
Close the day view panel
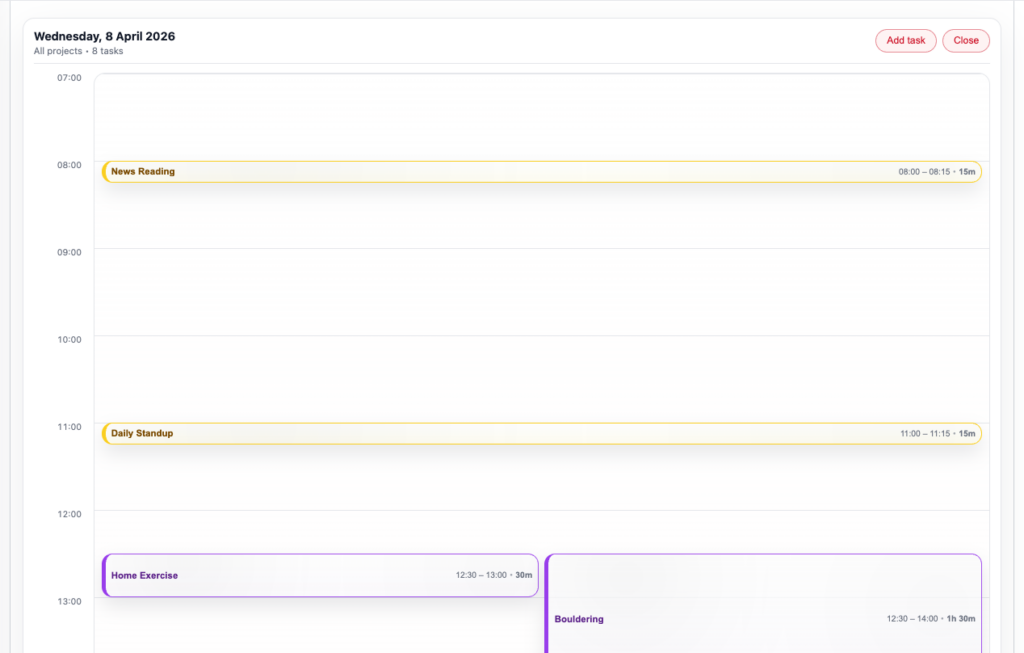tap(965, 41)
